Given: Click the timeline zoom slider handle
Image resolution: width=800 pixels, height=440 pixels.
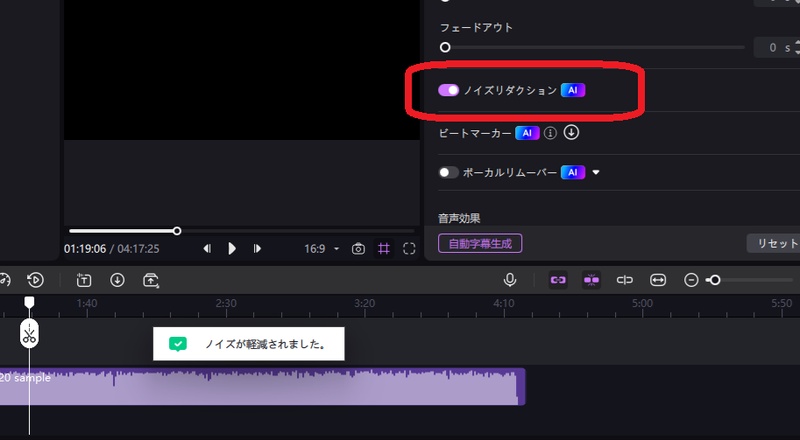Looking at the screenshot, I should pyautogui.click(x=715, y=280).
